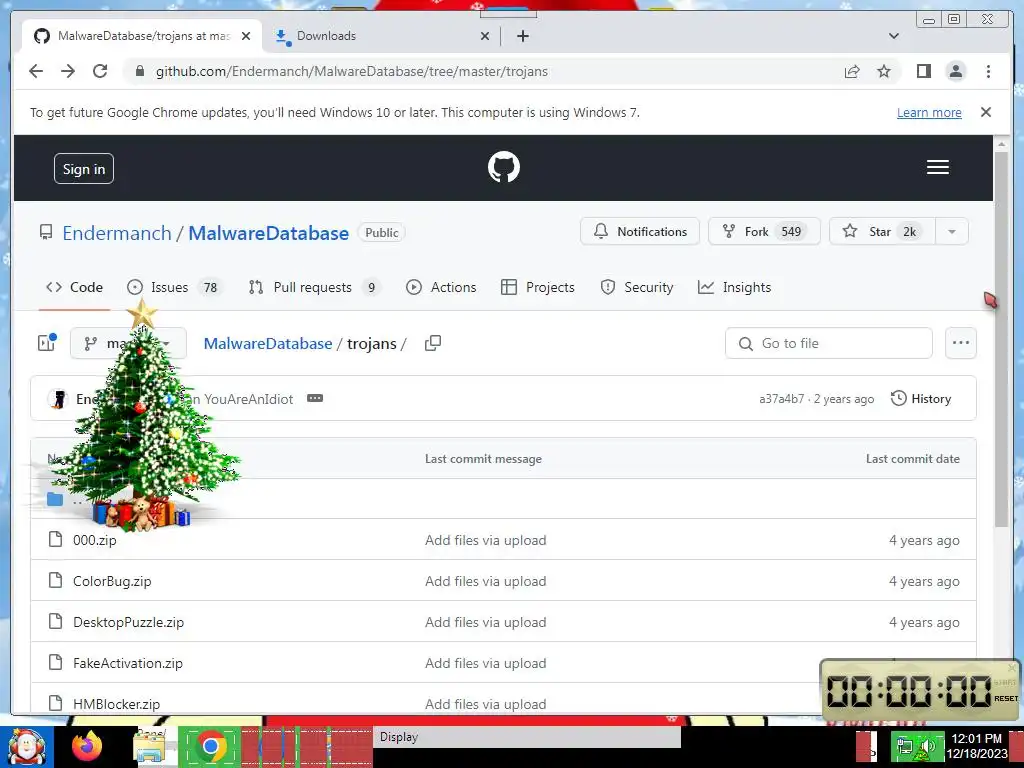Dismiss the Chrome update notification bar
This screenshot has width=1024, height=768.
[985, 112]
